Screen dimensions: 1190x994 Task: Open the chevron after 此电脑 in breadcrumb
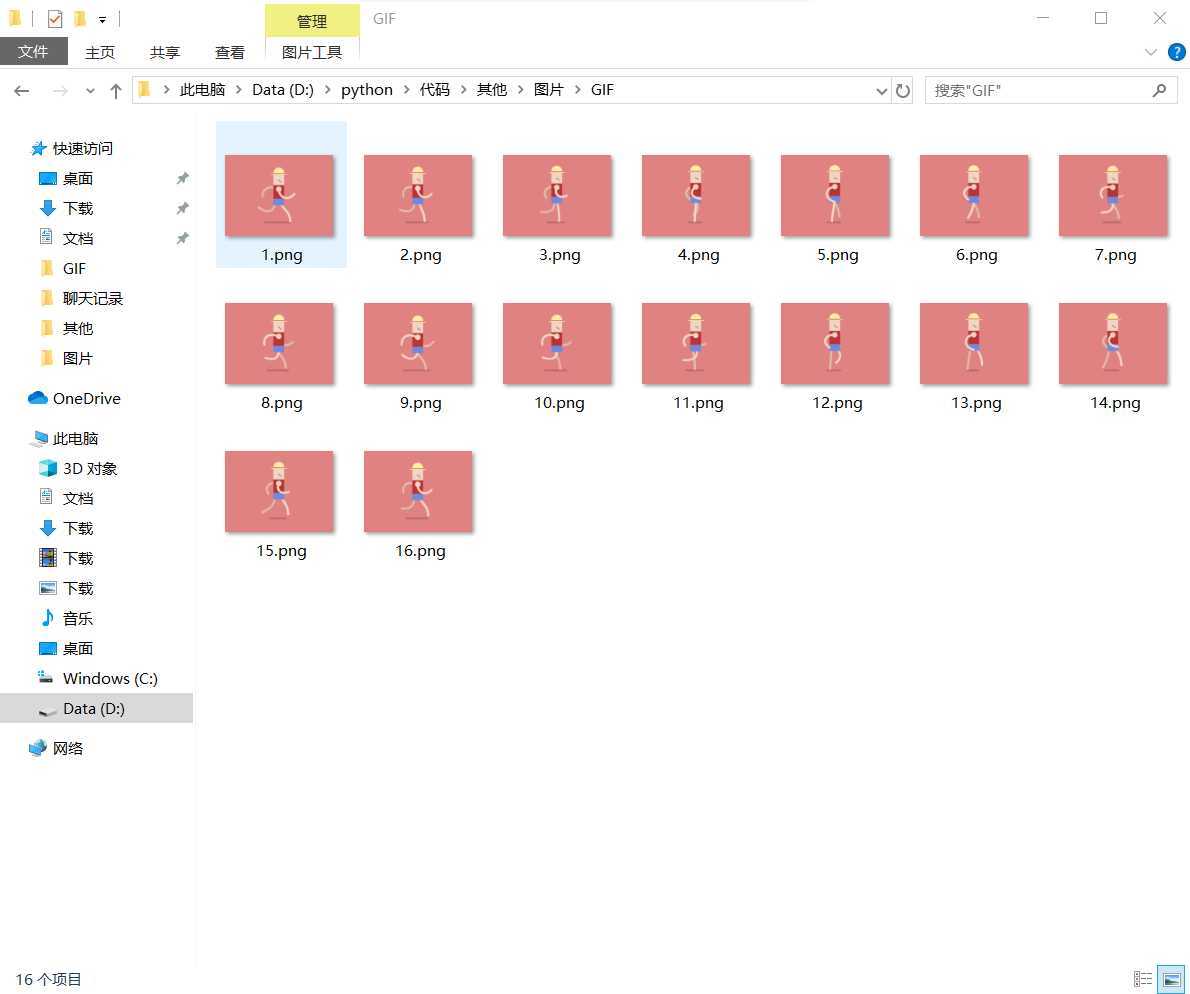pos(238,90)
